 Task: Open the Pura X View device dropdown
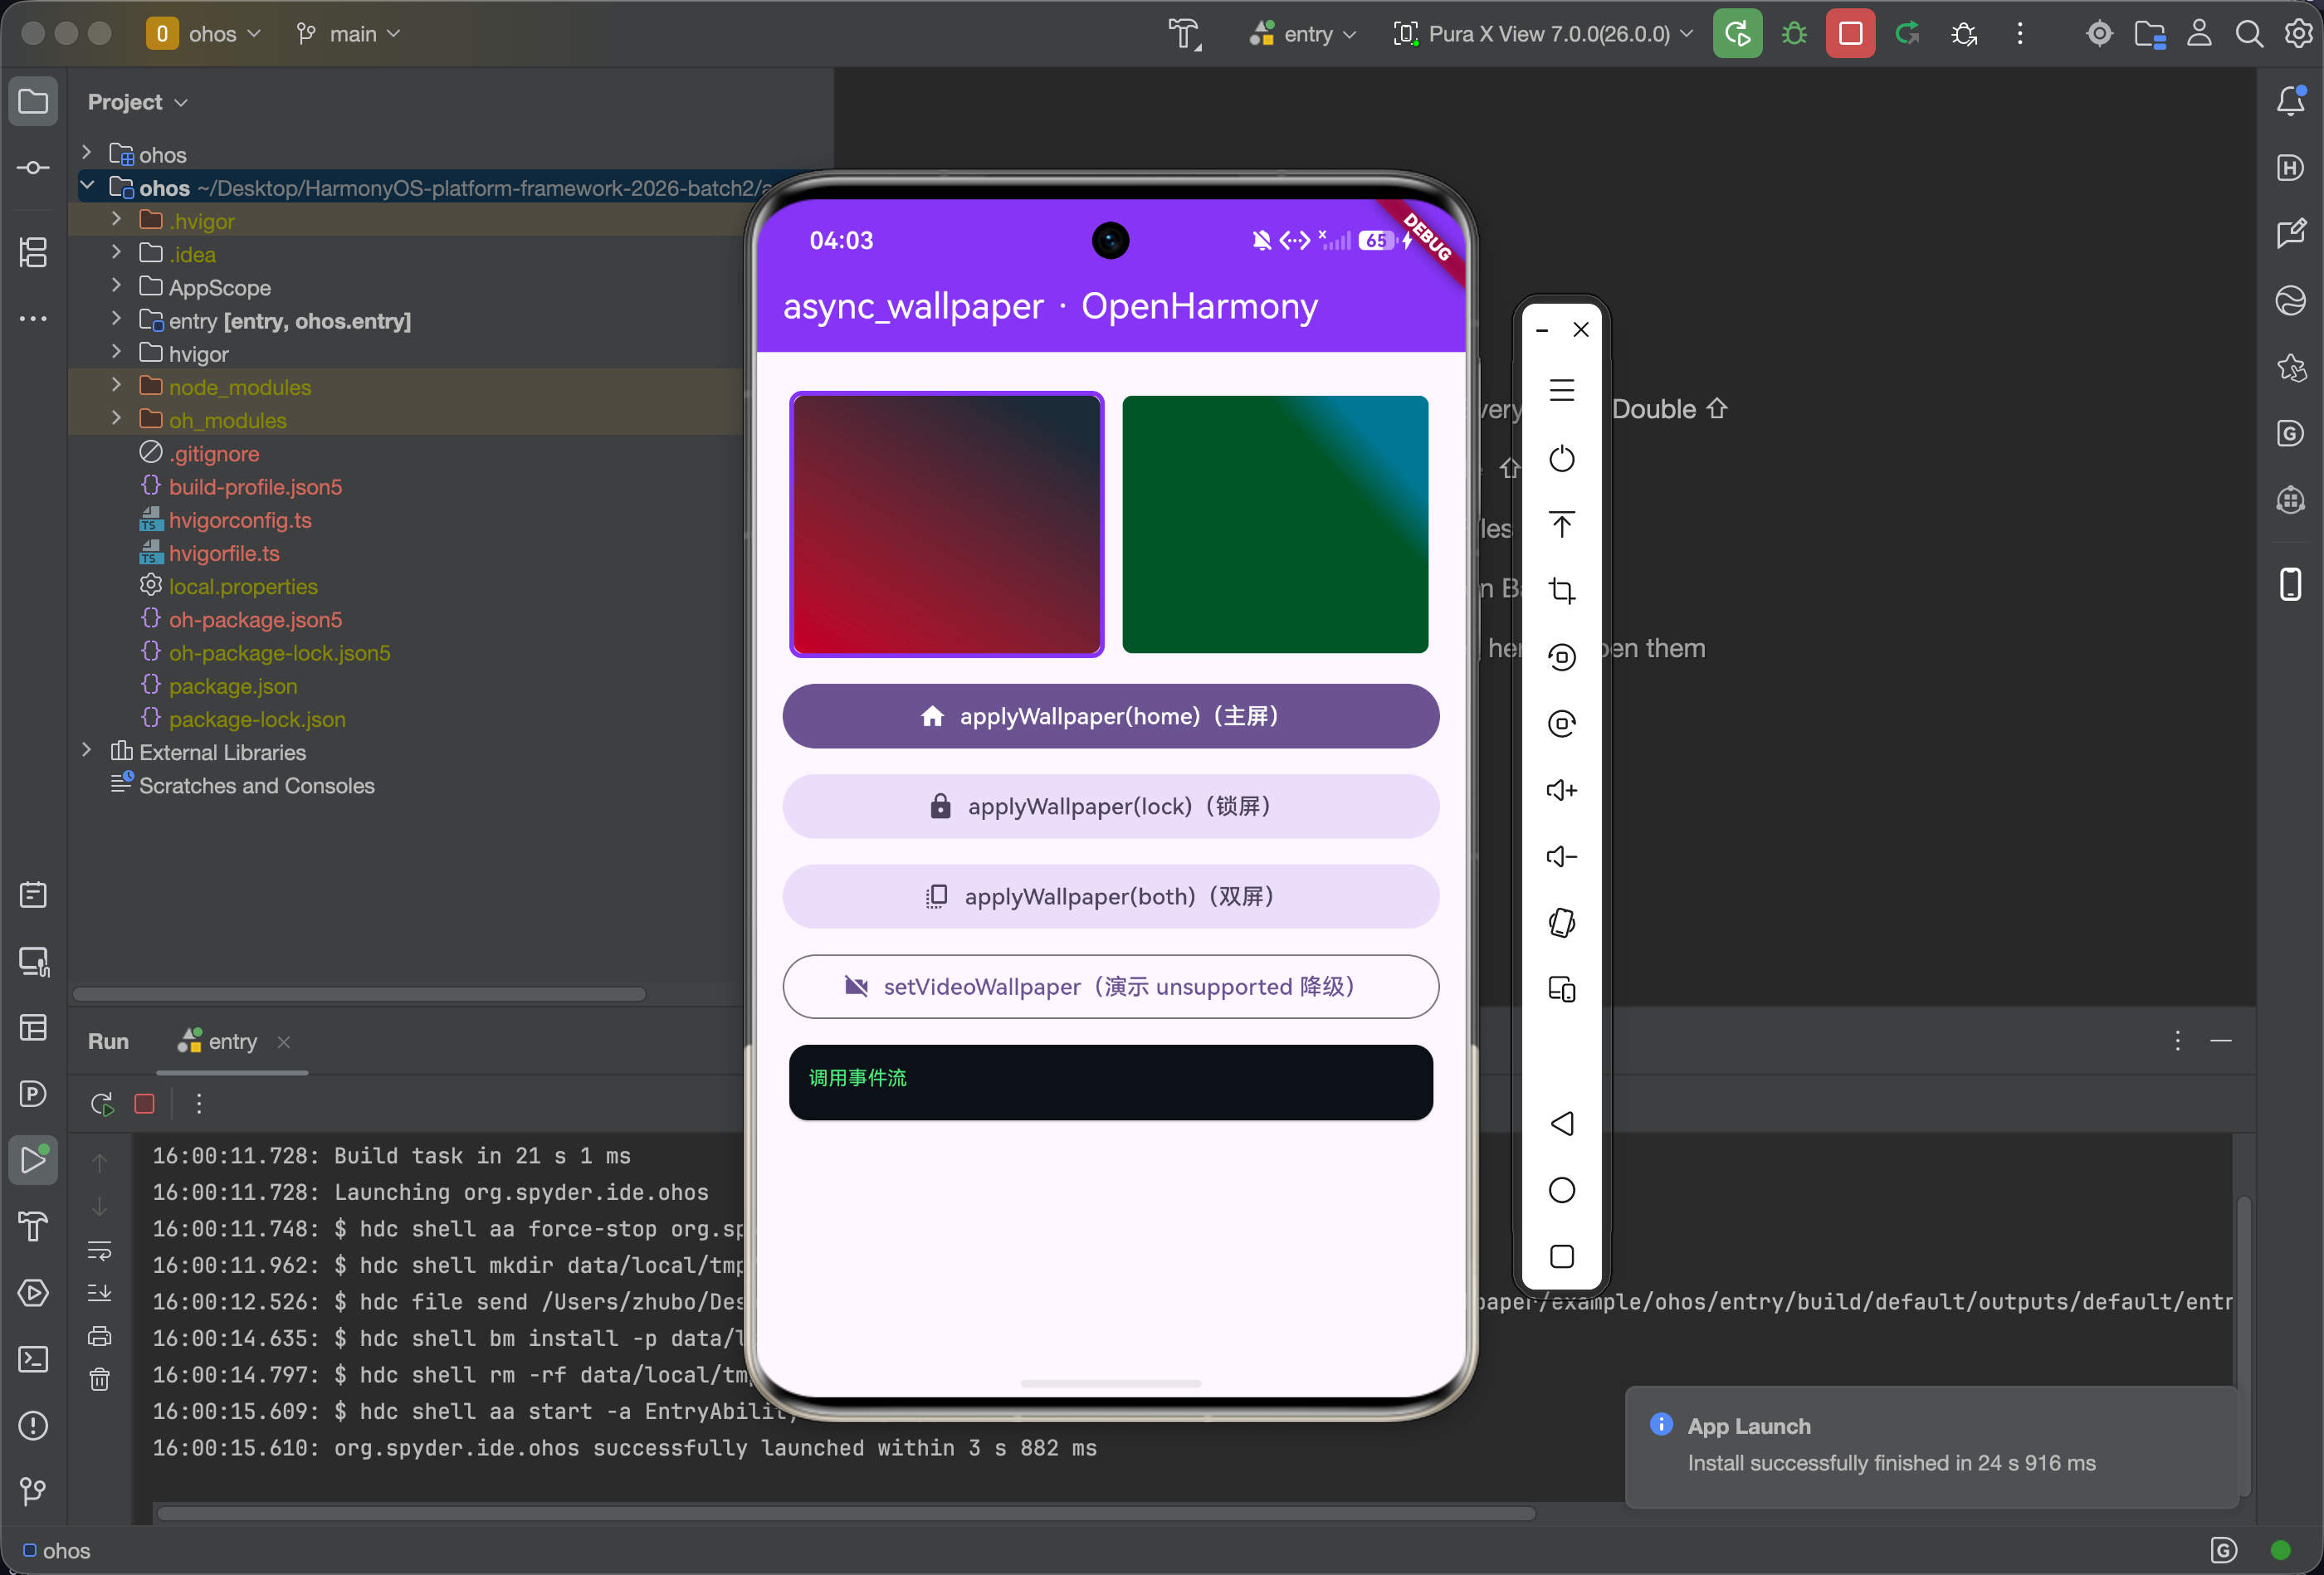1544,34
